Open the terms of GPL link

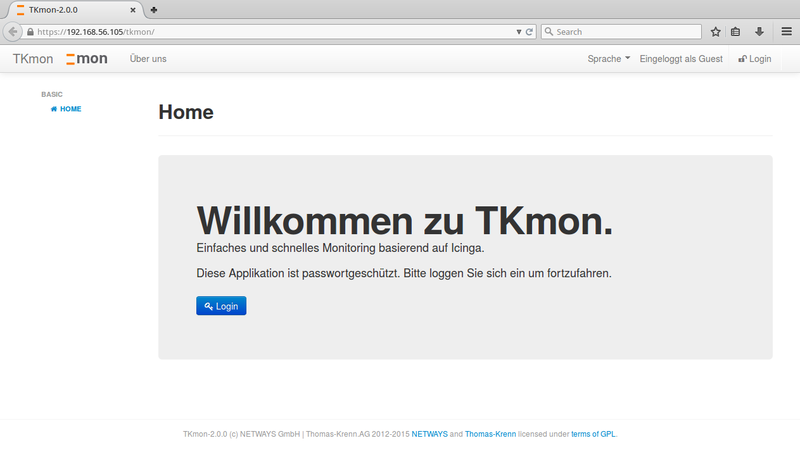593,434
